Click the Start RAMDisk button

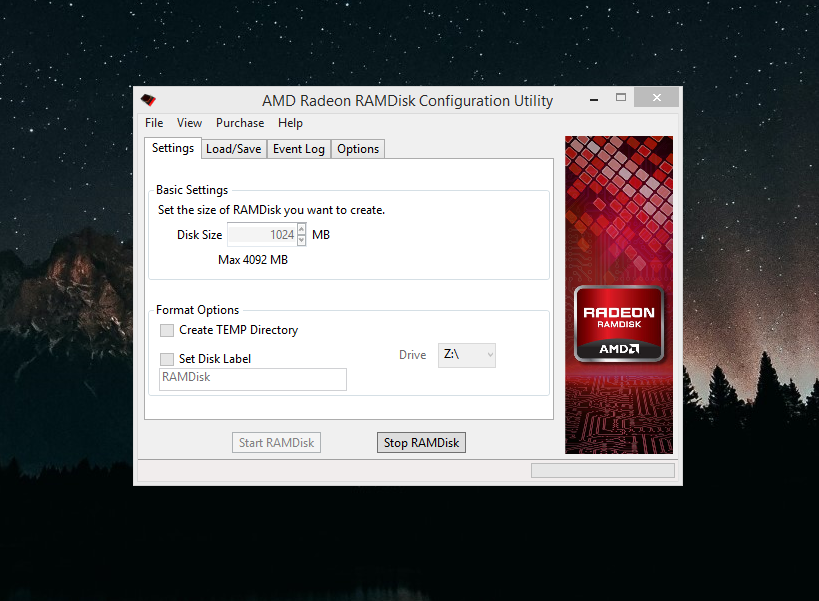tap(276, 443)
